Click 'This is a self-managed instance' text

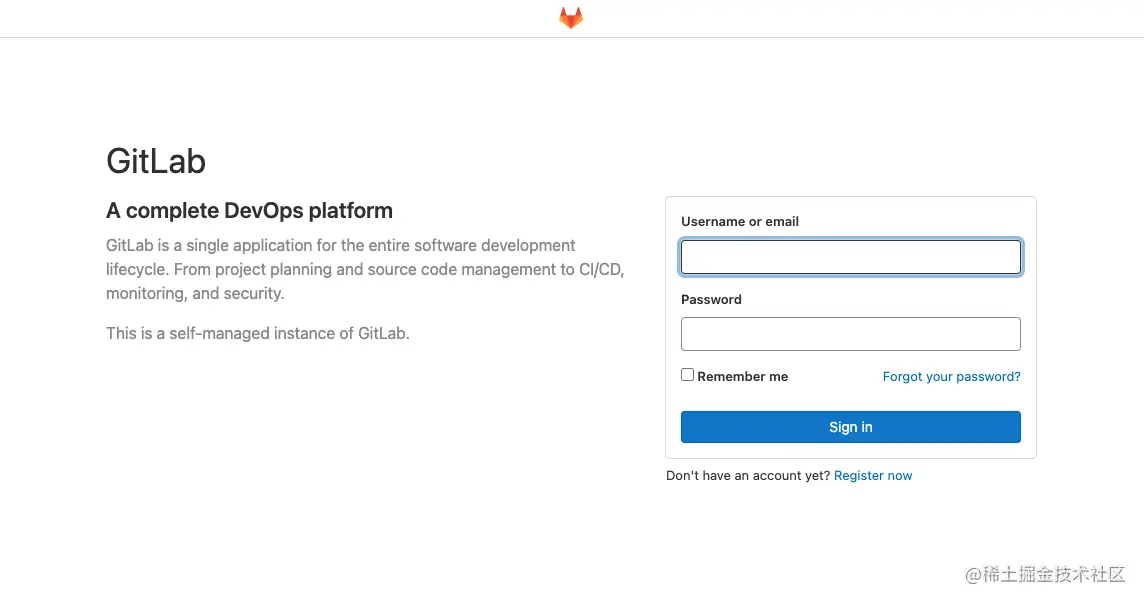[x=258, y=334]
